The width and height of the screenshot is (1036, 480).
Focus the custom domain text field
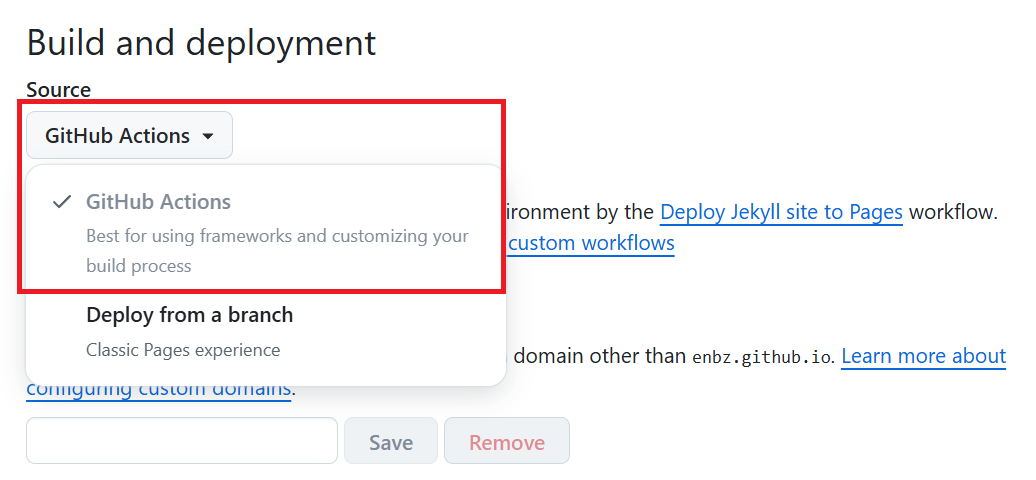tap(182, 440)
